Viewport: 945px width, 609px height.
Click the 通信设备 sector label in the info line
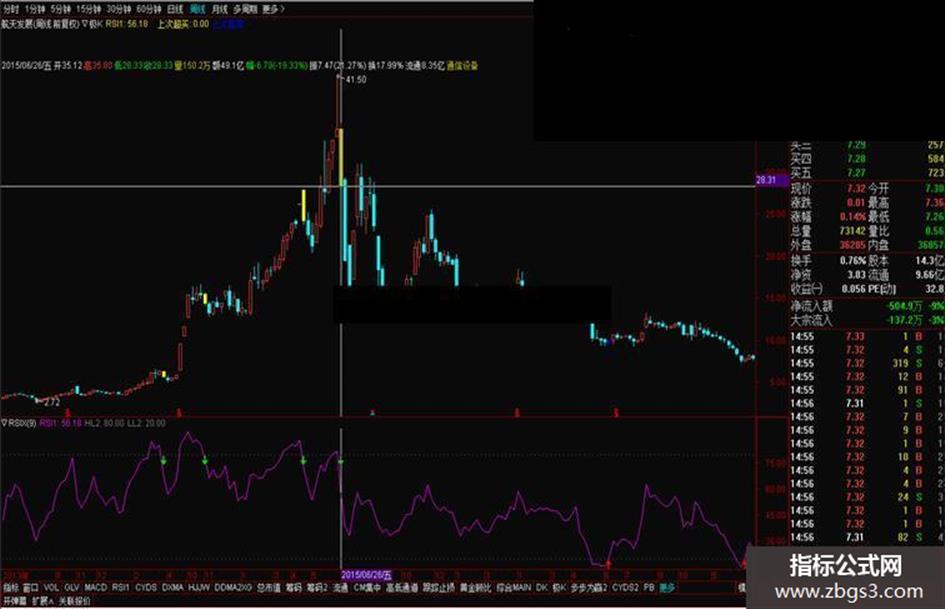[x=462, y=65]
